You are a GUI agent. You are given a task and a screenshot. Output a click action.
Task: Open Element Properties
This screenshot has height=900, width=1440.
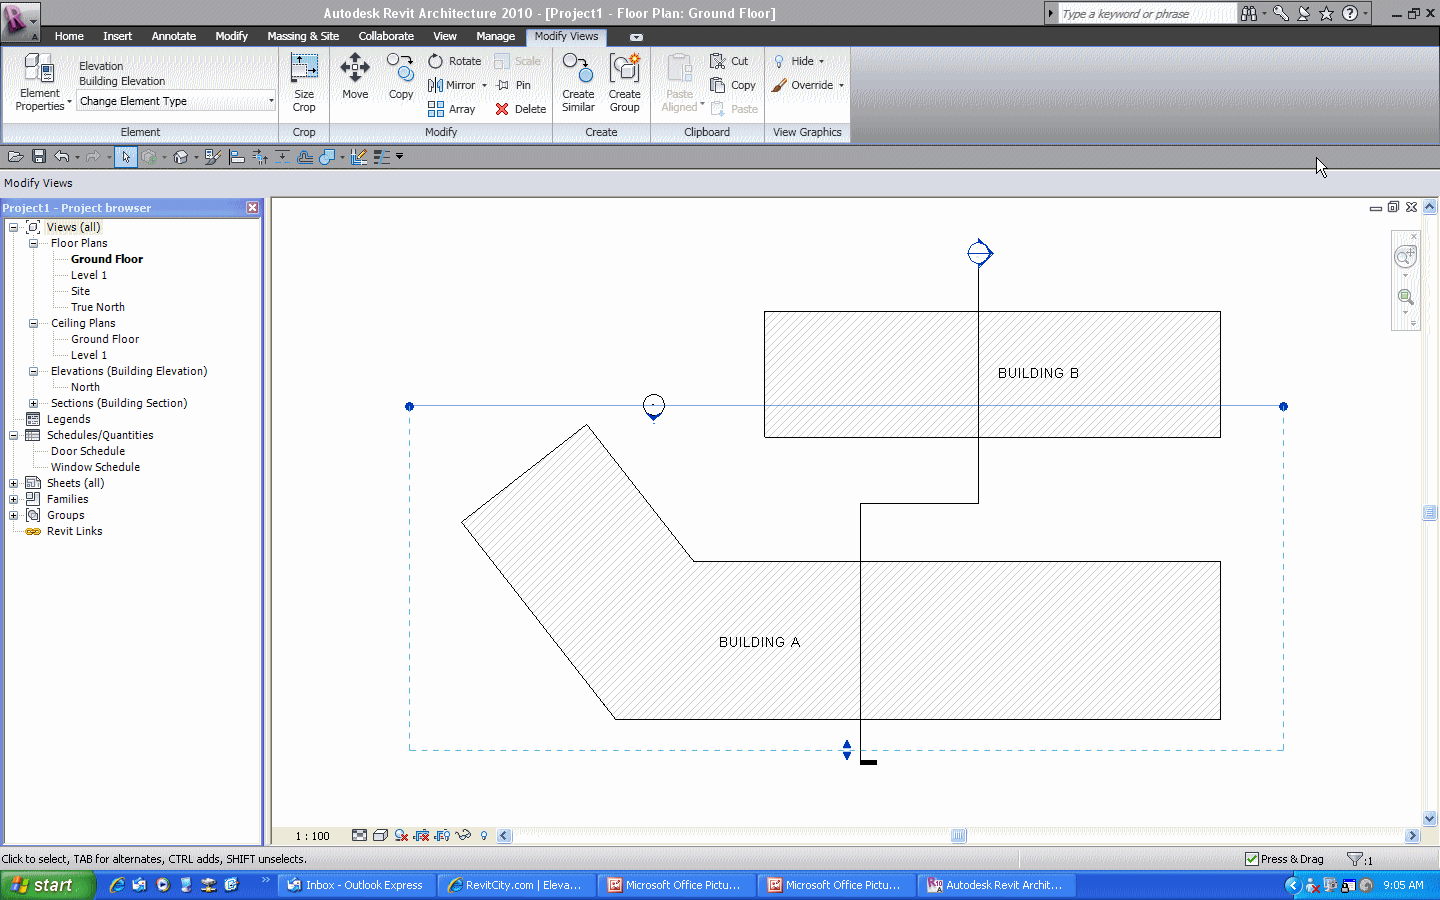[40, 83]
